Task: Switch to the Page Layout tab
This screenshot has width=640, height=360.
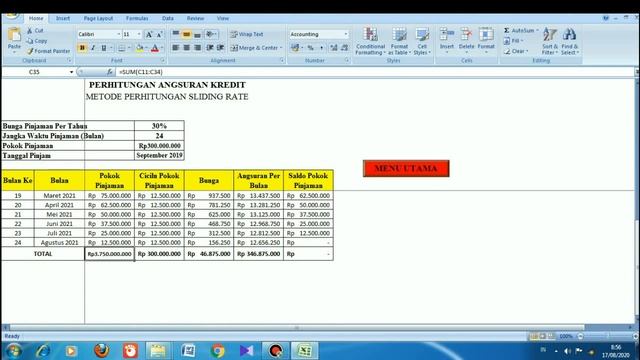Action: point(98,18)
